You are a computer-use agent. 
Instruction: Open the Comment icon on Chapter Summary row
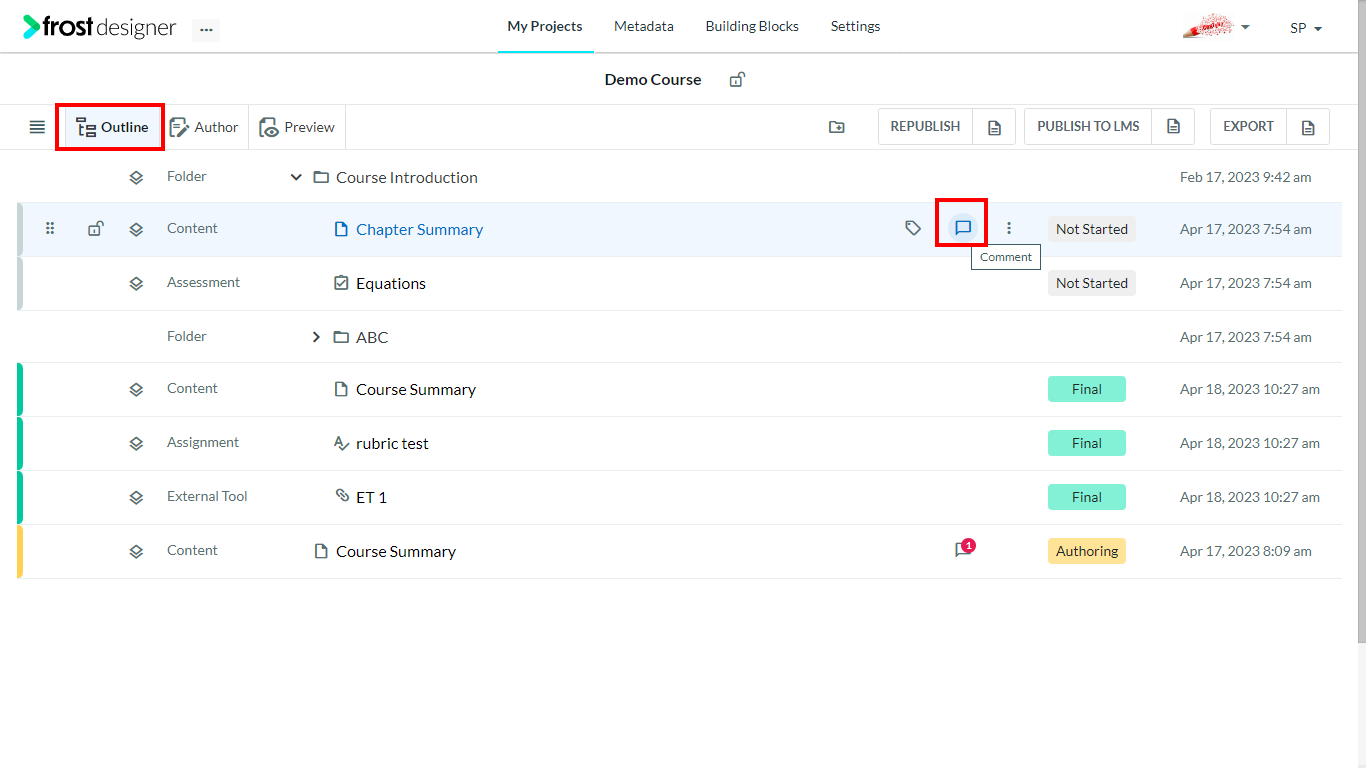[963, 228]
